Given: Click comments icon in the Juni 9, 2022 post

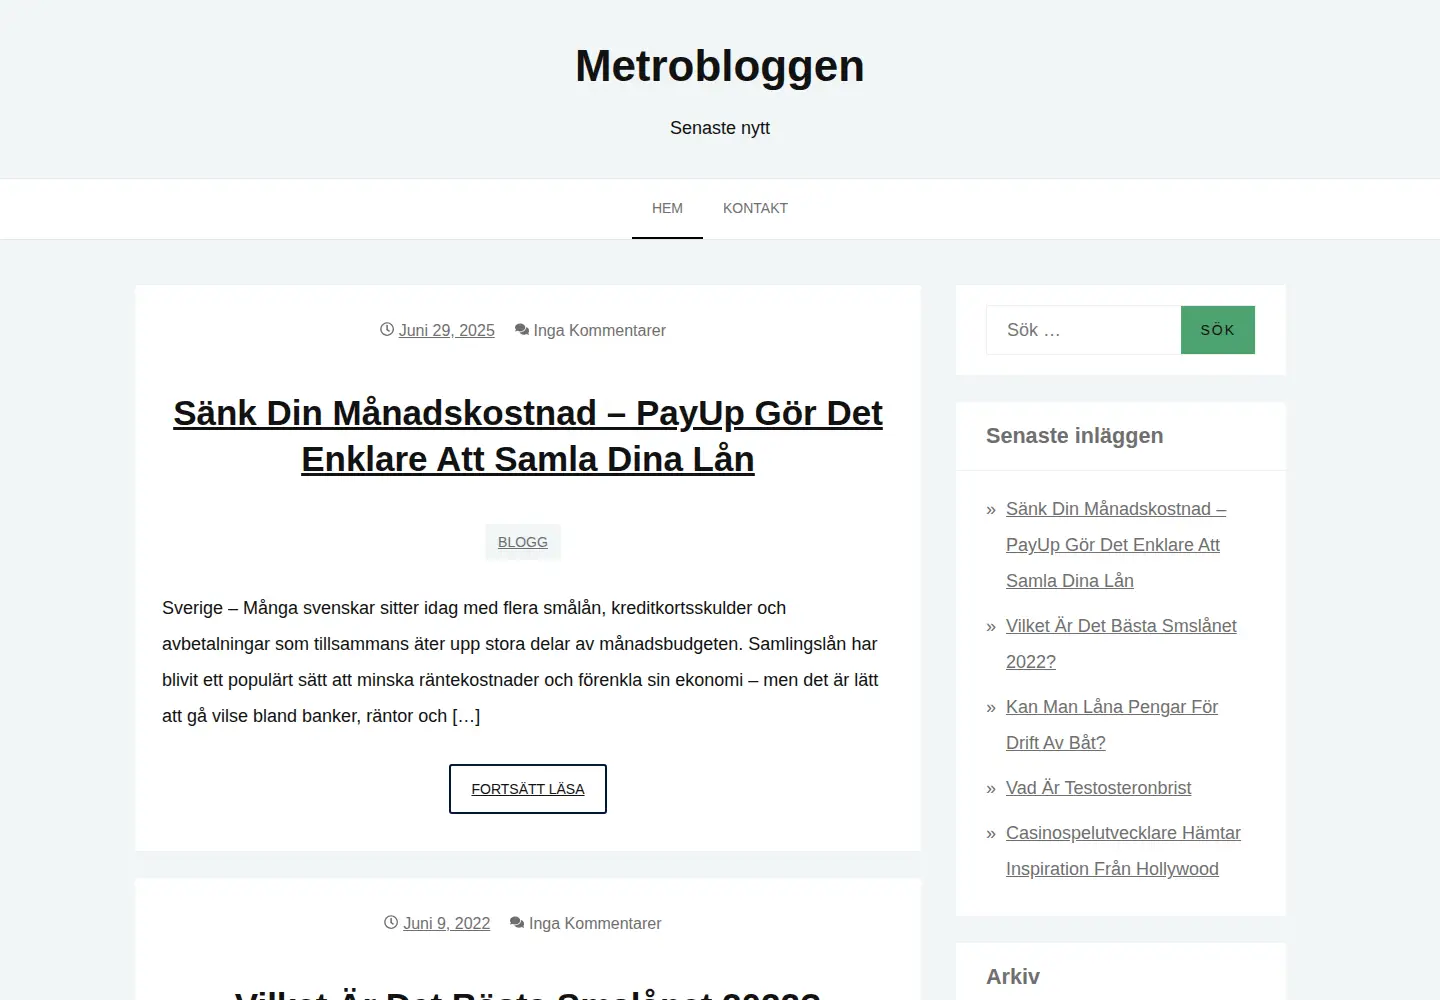Looking at the screenshot, I should 517,922.
